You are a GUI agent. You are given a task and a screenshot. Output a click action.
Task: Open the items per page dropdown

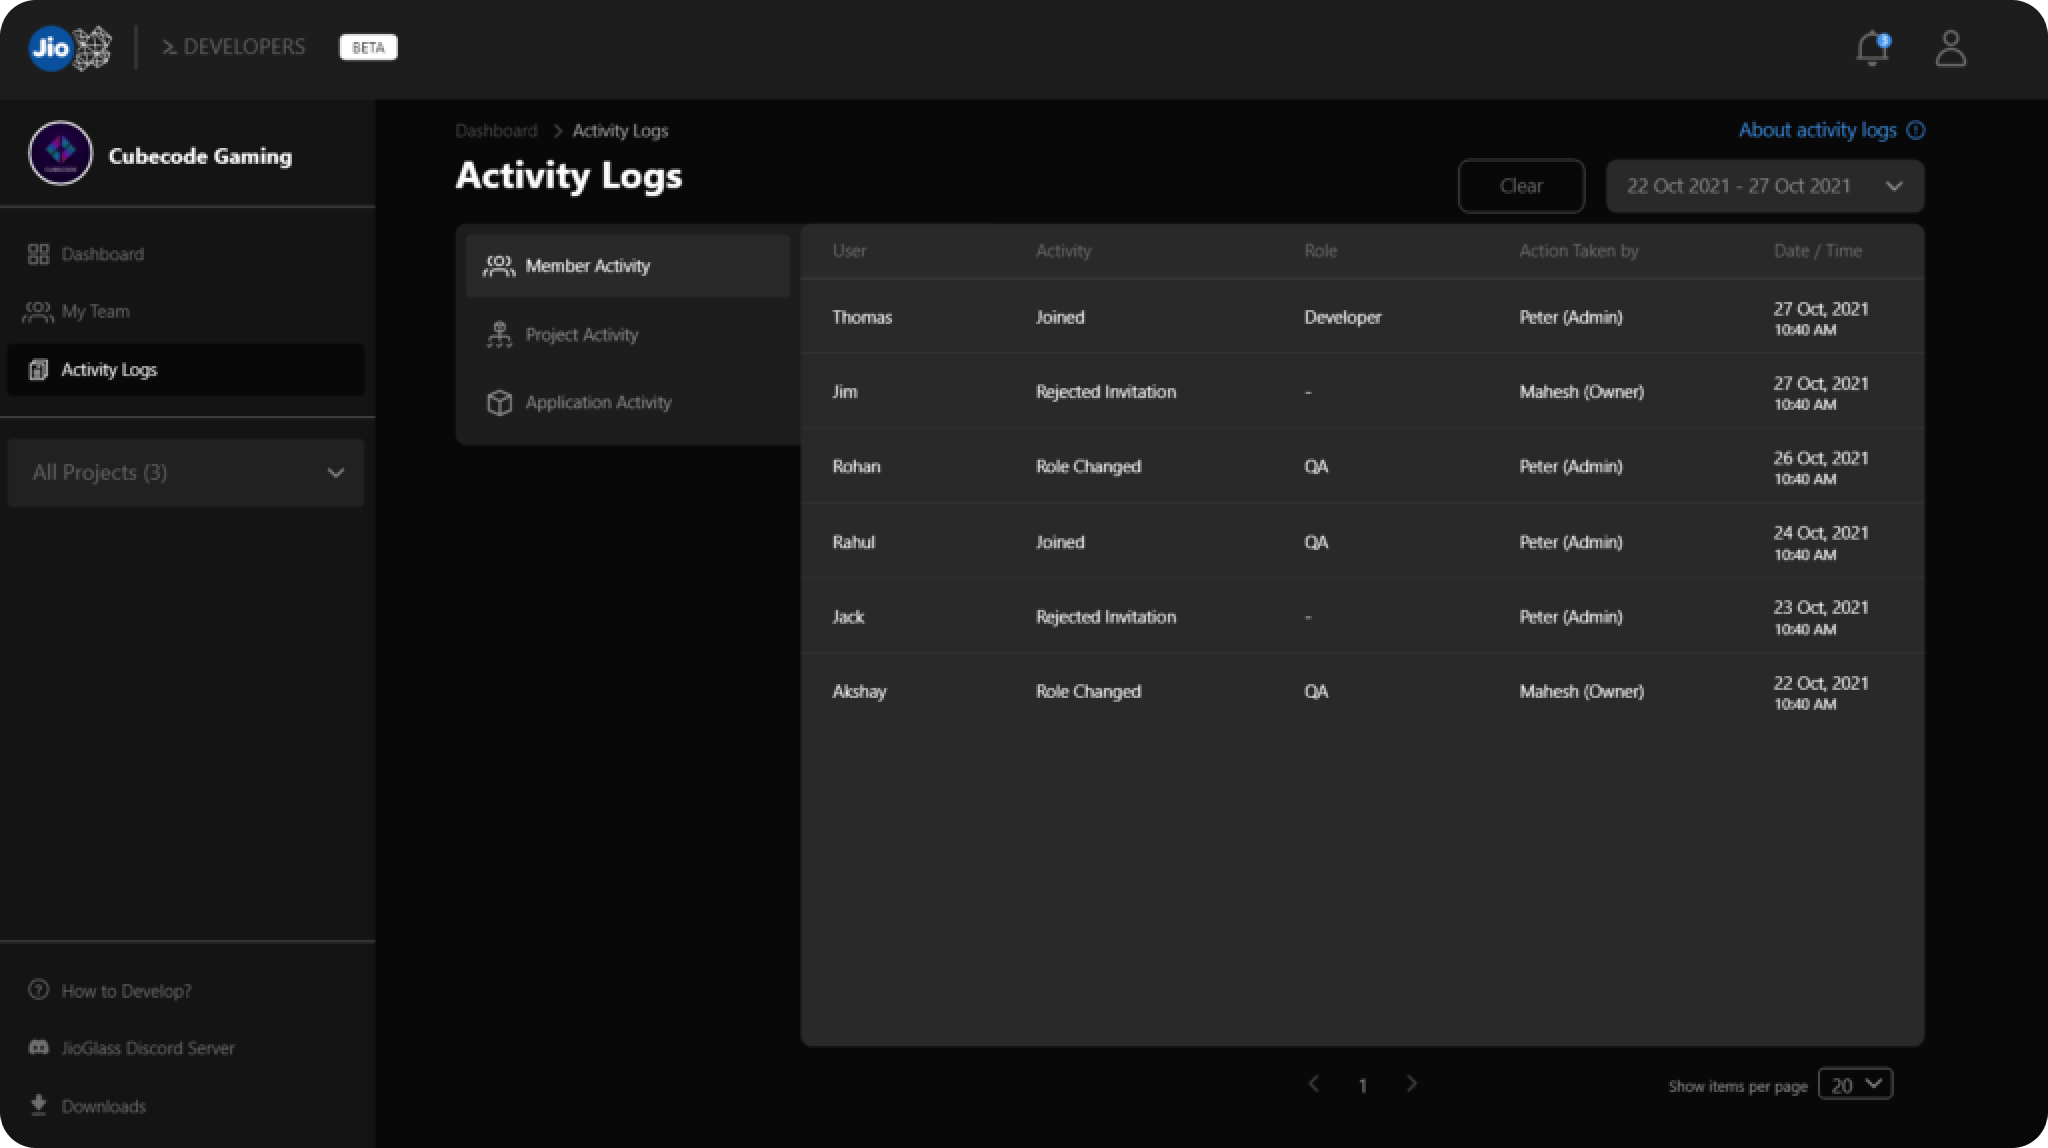tap(1855, 1084)
